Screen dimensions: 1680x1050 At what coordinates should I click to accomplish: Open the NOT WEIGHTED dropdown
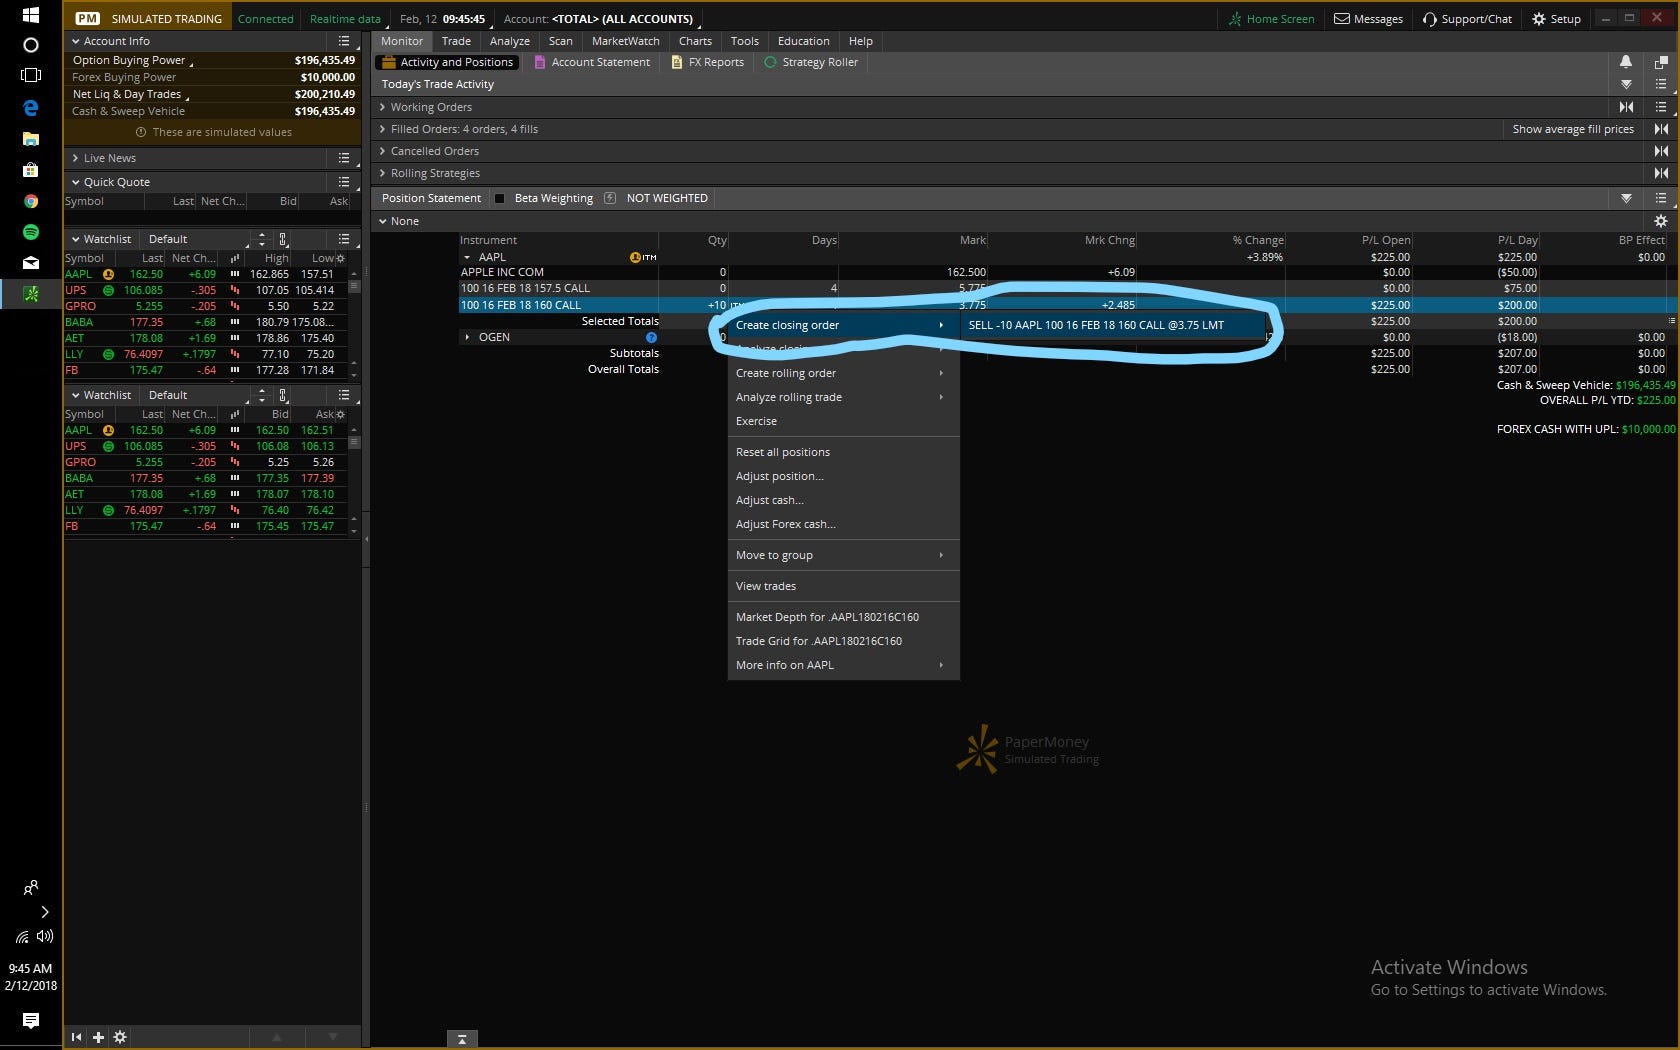(667, 198)
